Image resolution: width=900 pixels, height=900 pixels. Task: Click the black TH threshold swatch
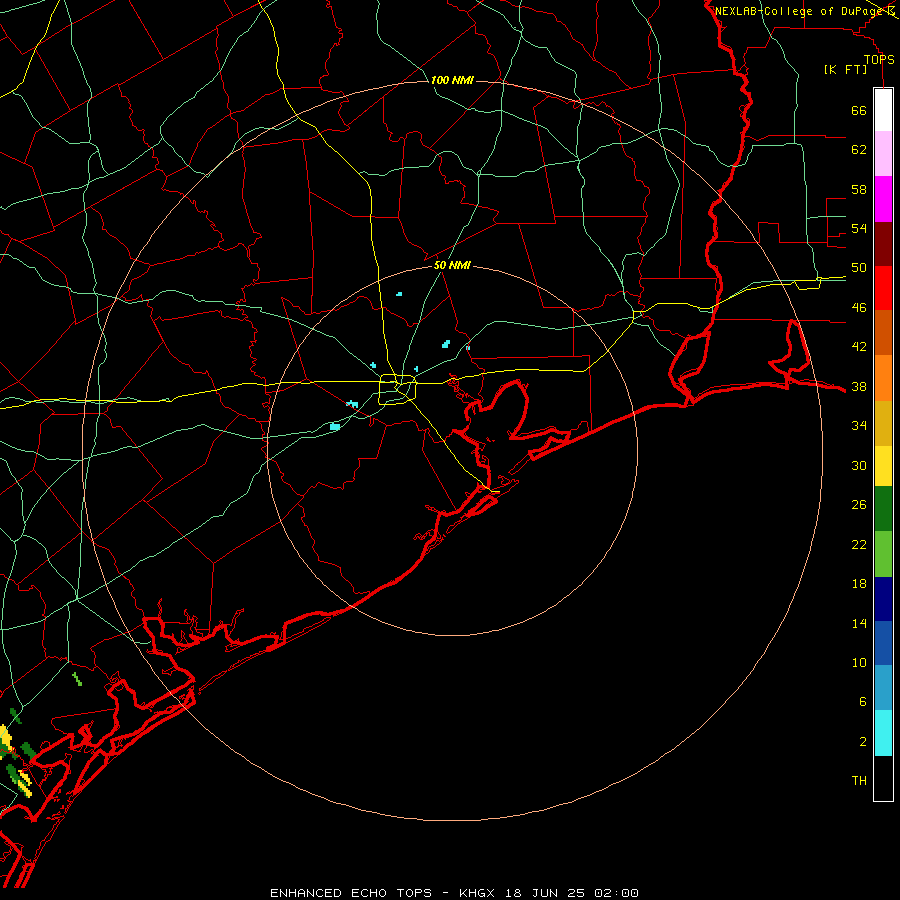click(883, 778)
